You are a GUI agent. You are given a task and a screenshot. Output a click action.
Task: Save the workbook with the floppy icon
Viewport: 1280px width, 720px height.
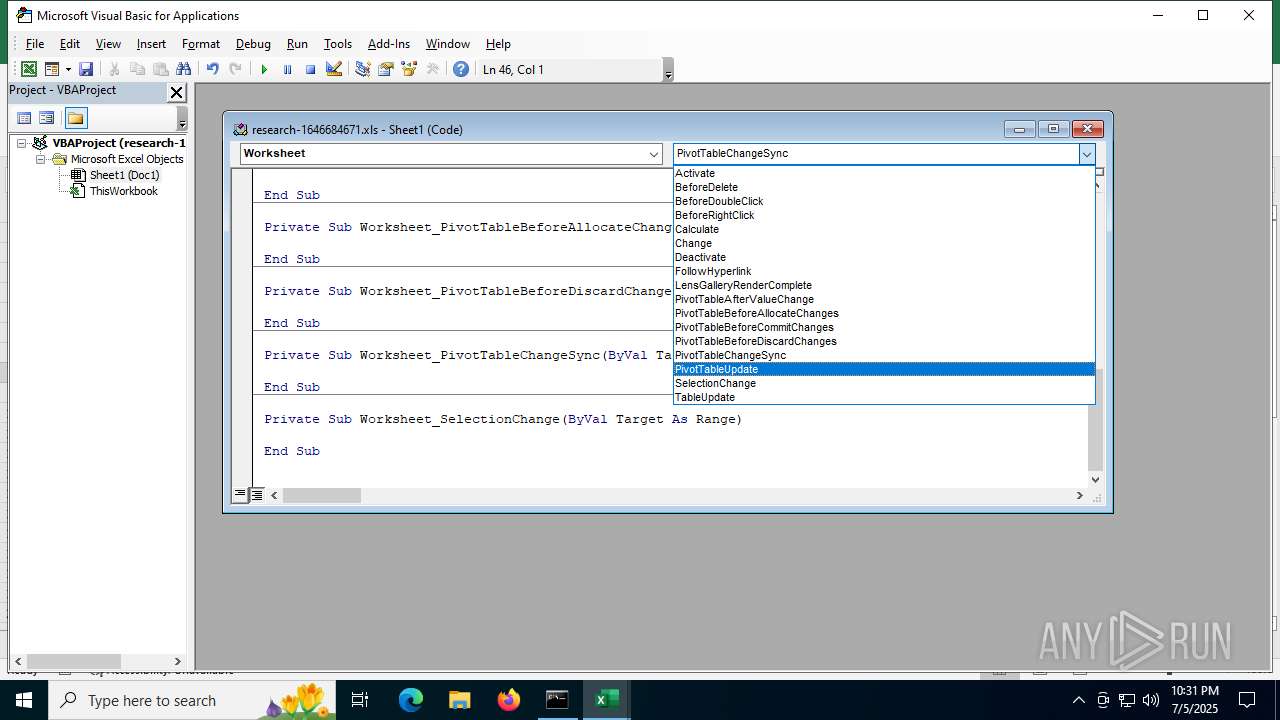(x=86, y=69)
